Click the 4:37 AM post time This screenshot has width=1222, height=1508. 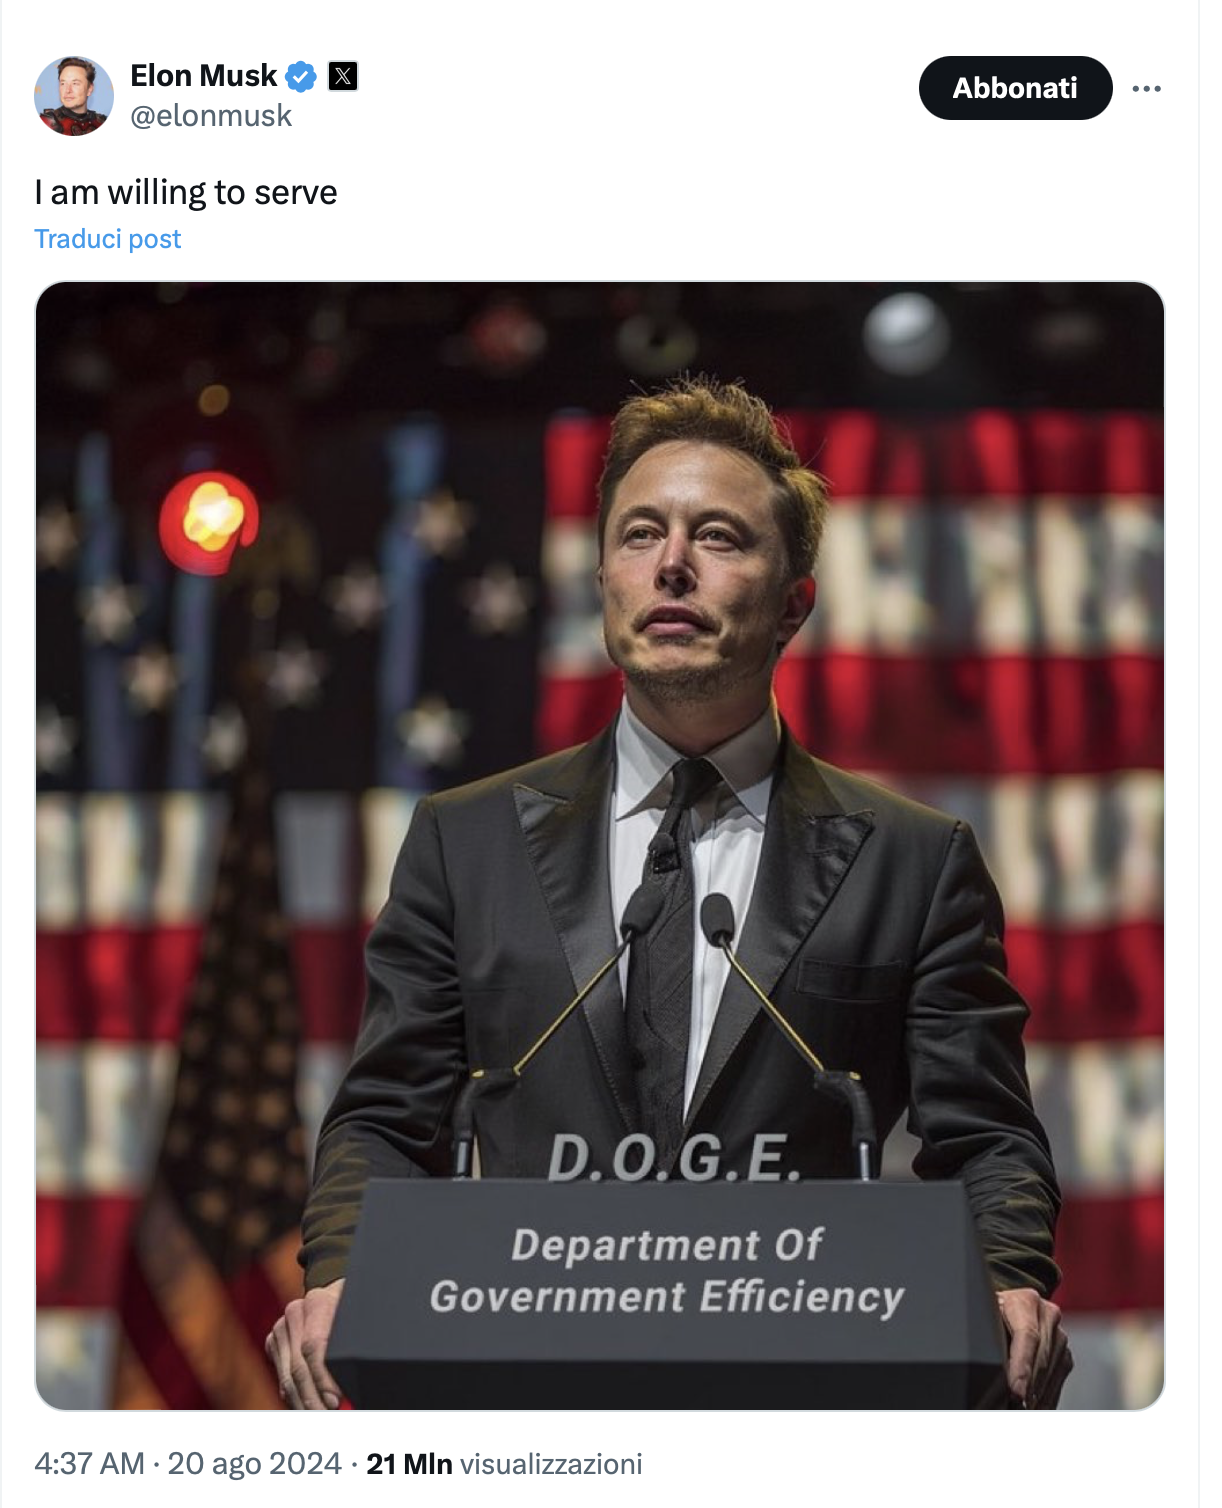coord(90,1464)
